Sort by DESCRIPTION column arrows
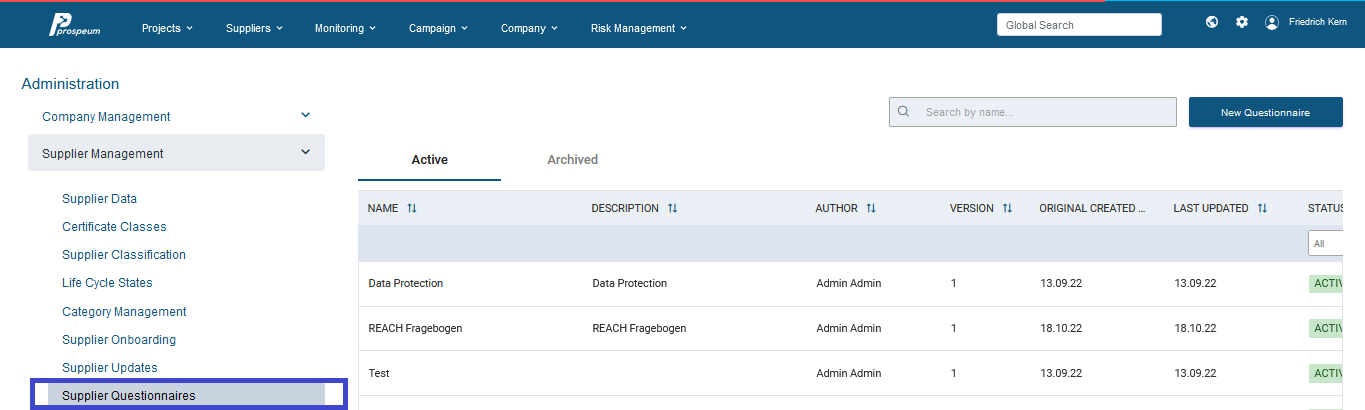 point(673,208)
